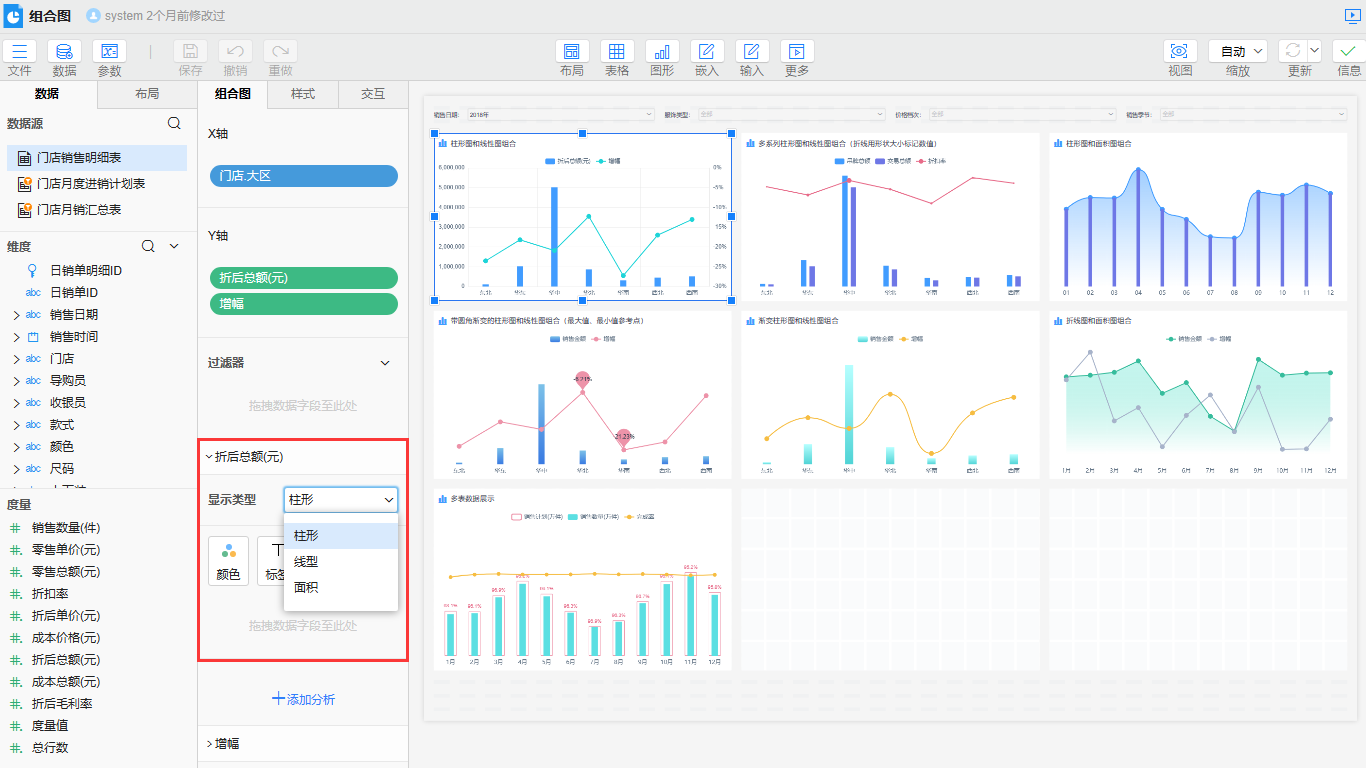This screenshot has height=768, width=1366.
Task: Click the 添加分析 add analysis link
Action: coord(303,700)
